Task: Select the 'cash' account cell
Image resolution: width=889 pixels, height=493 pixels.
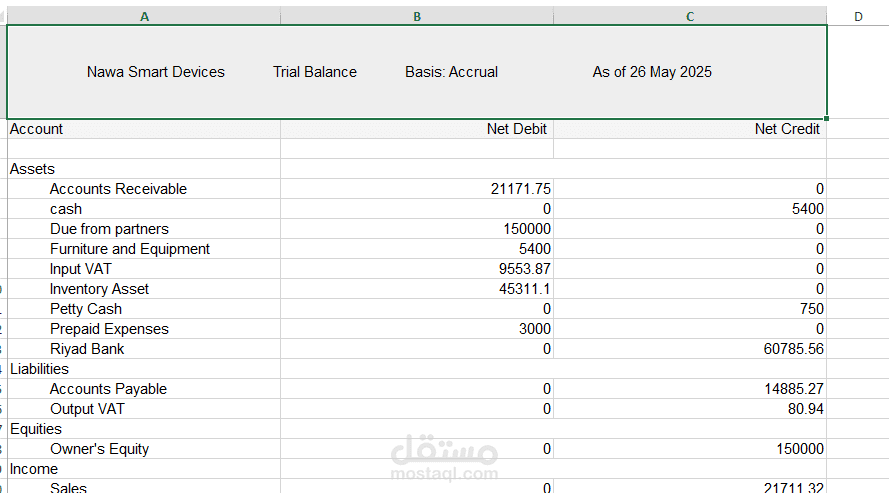Action: coord(144,209)
